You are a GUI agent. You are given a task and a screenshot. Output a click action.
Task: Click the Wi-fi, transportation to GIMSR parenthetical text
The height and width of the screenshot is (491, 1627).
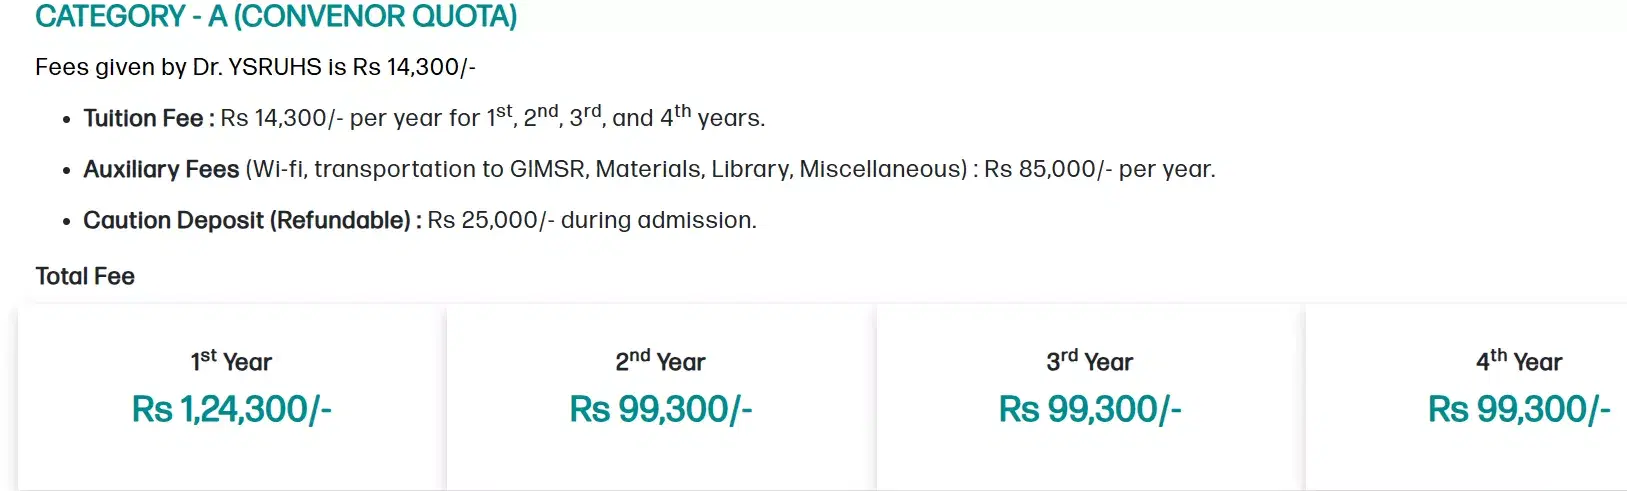[606, 169]
